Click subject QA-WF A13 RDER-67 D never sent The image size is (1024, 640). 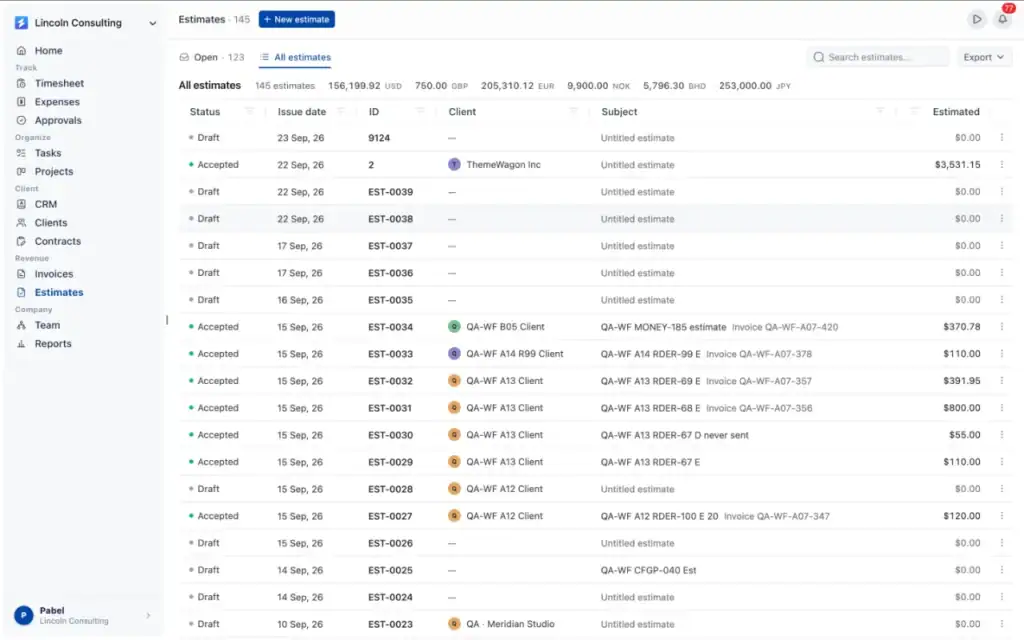[675, 435]
